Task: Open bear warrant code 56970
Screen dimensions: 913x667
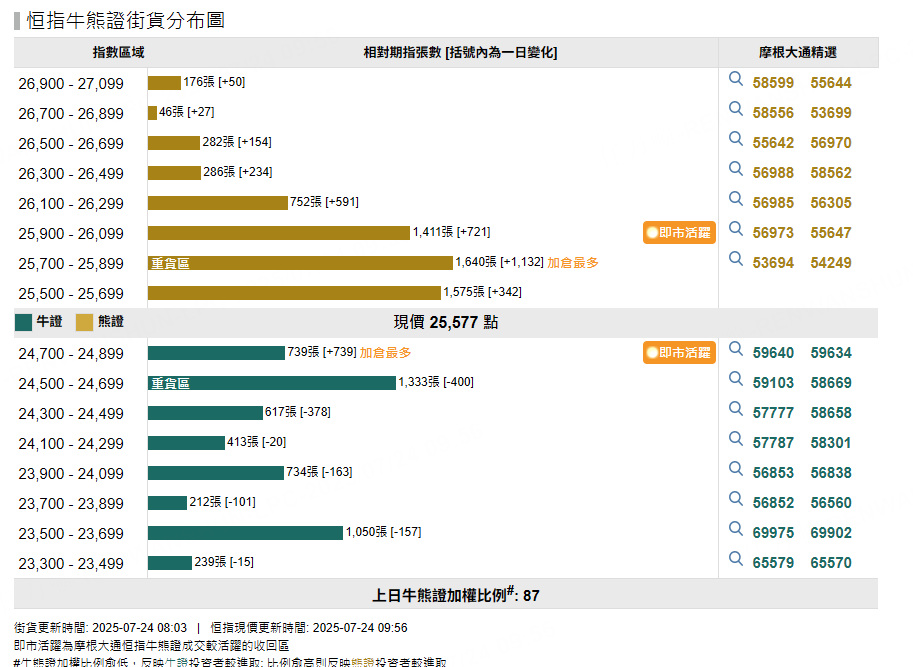Action: pos(831,143)
